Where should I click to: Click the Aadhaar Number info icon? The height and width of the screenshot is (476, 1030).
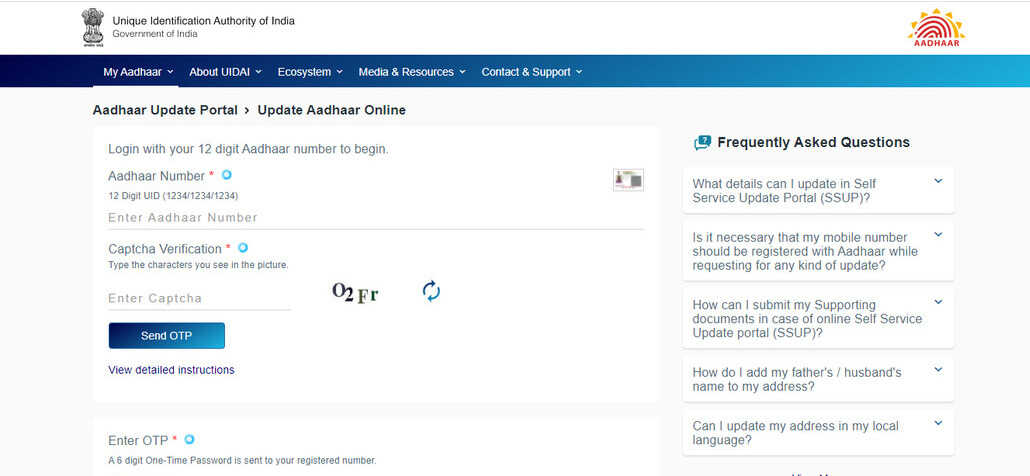point(227,175)
